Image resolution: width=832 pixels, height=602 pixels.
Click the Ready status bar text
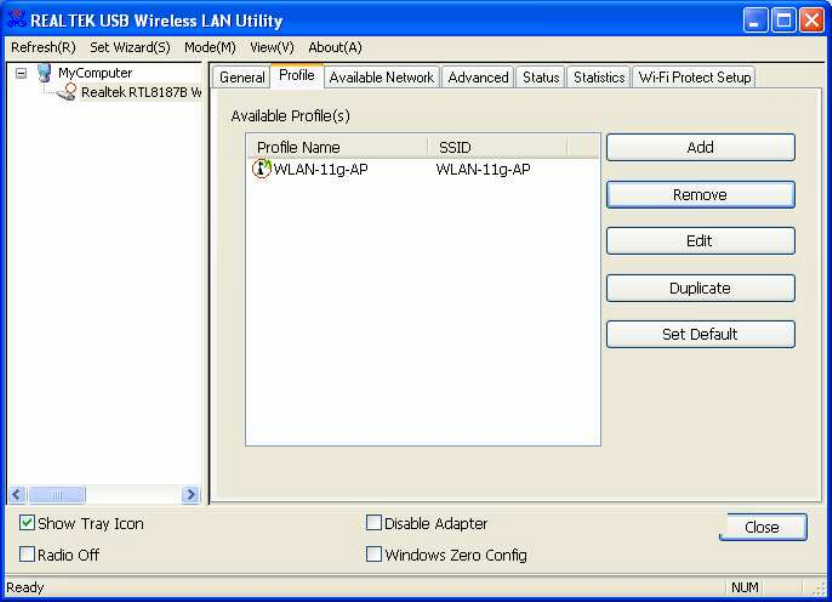(25, 588)
